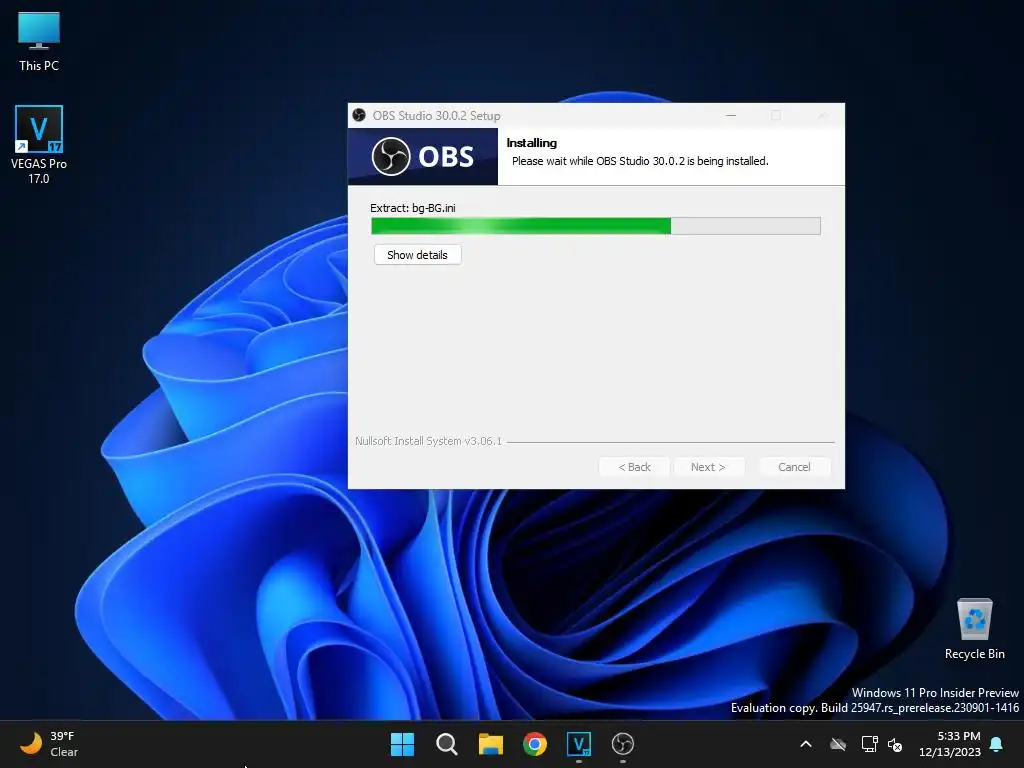Open File Explorer from the taskbar
1024x768 pixels.
[490, 744]
